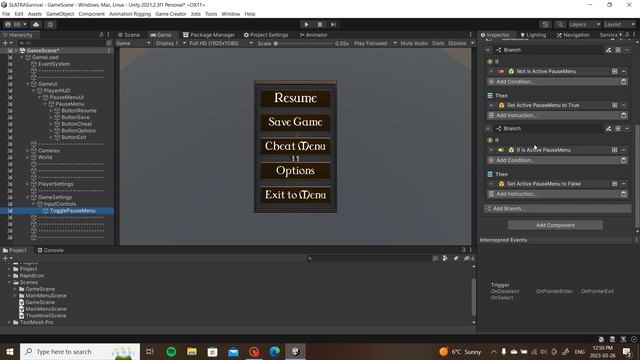Switch to the Console tab
Screen dimensions: 640x360
point(51,250)
